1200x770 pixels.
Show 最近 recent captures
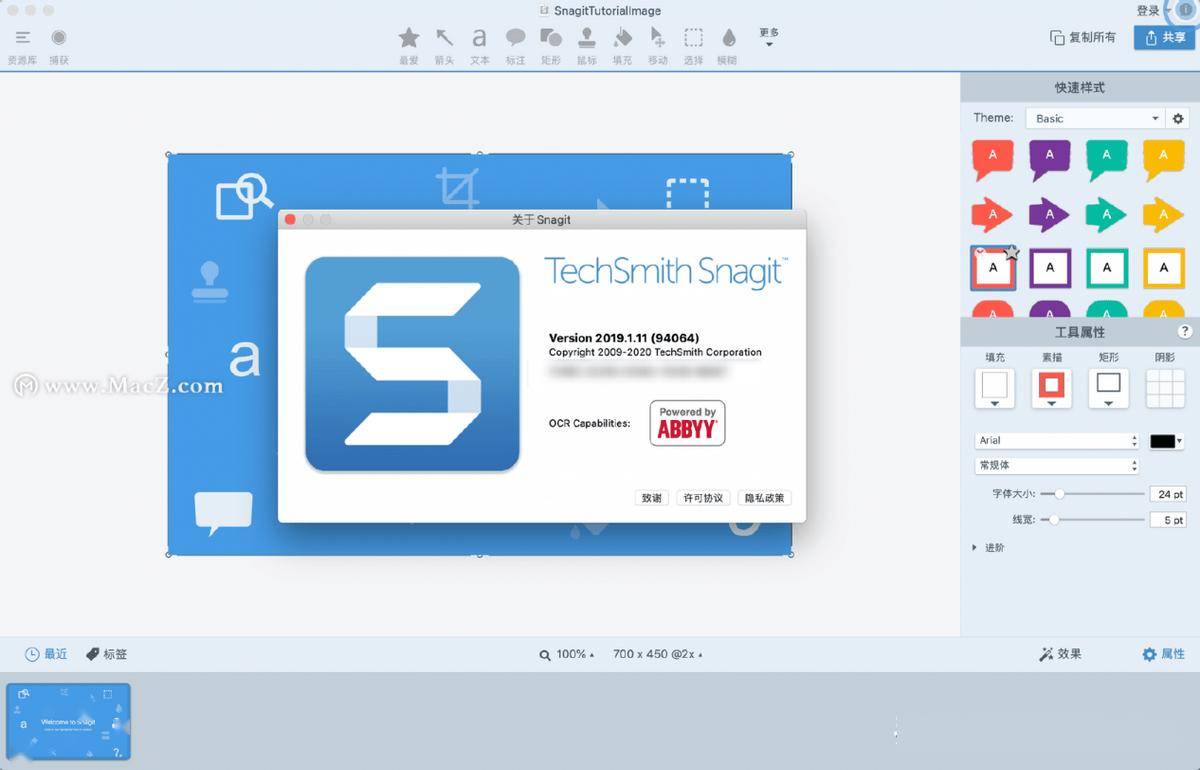[x=46, y=654]
